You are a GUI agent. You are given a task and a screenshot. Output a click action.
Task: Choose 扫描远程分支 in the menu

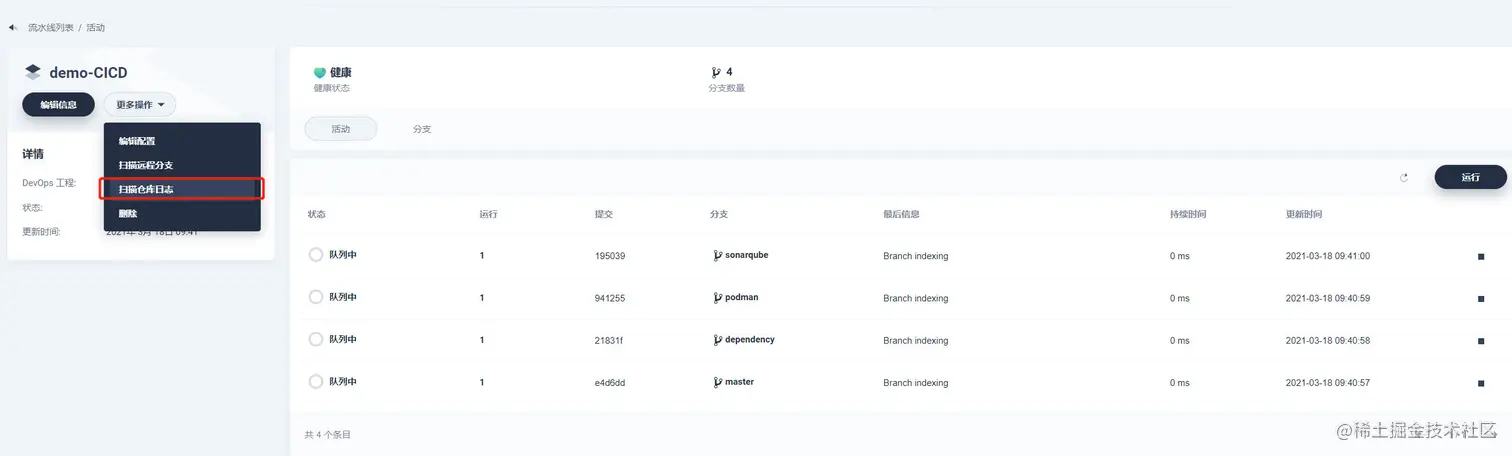coord(146,165)
